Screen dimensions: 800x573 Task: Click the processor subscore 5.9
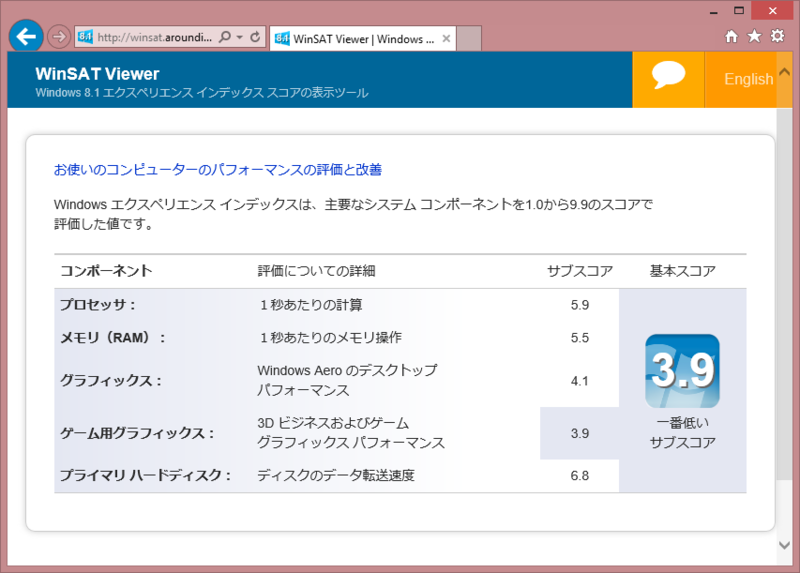tap(580, 305)
